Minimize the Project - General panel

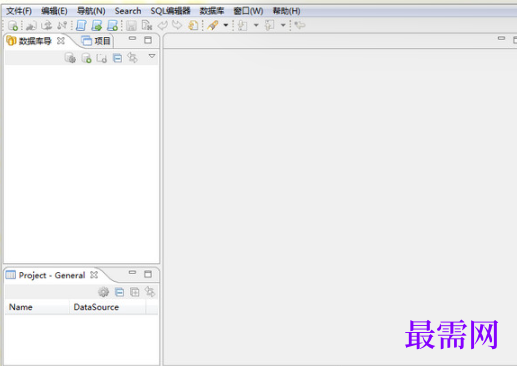[132, 273]
